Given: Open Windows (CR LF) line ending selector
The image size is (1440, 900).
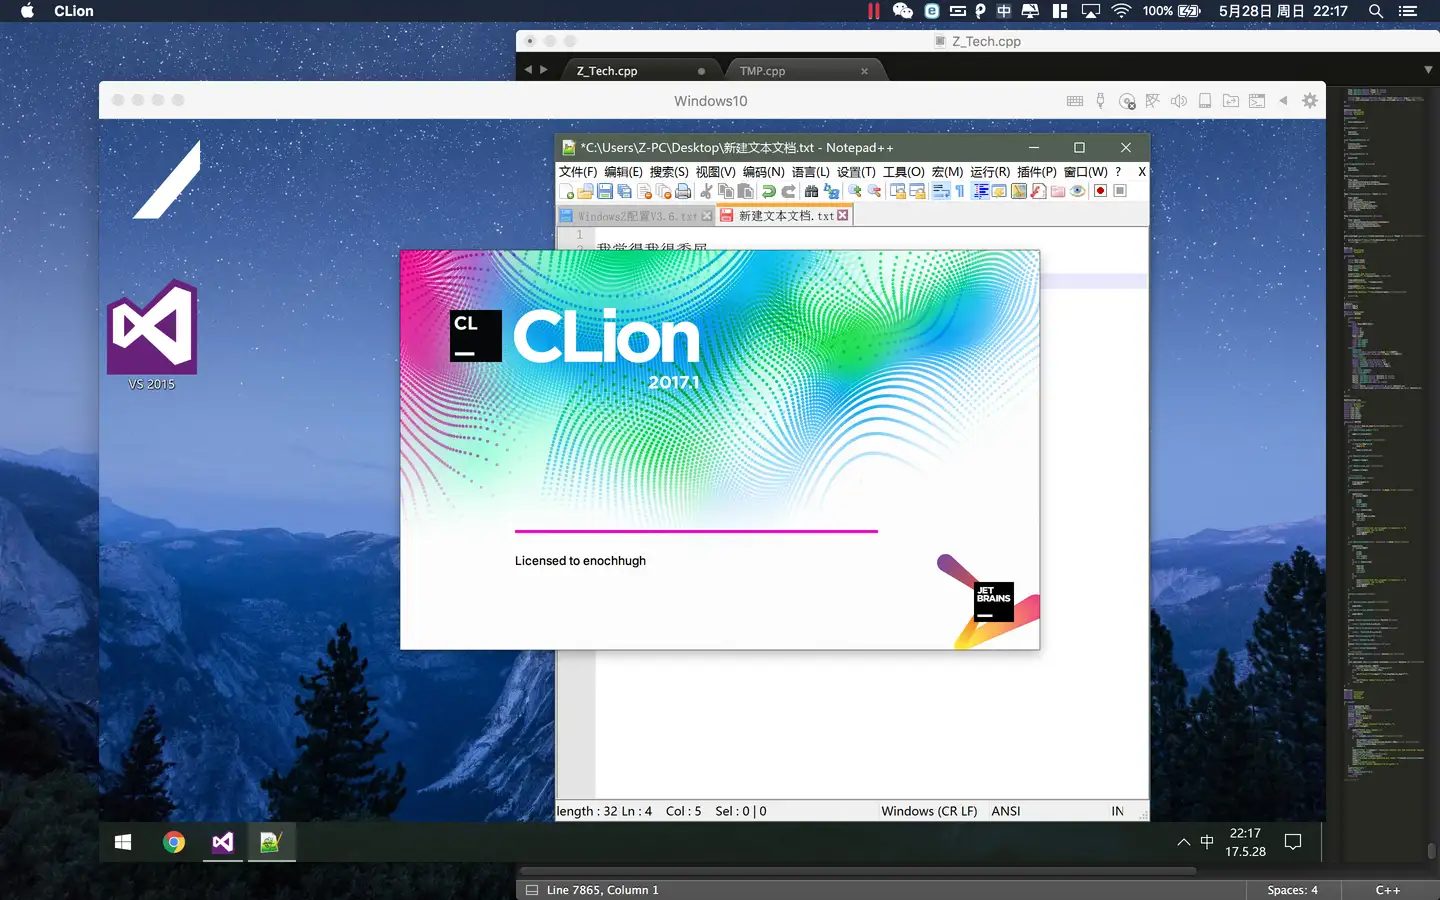Looking at the screenshot, I should pyautogui.click(x=929, y=811).
